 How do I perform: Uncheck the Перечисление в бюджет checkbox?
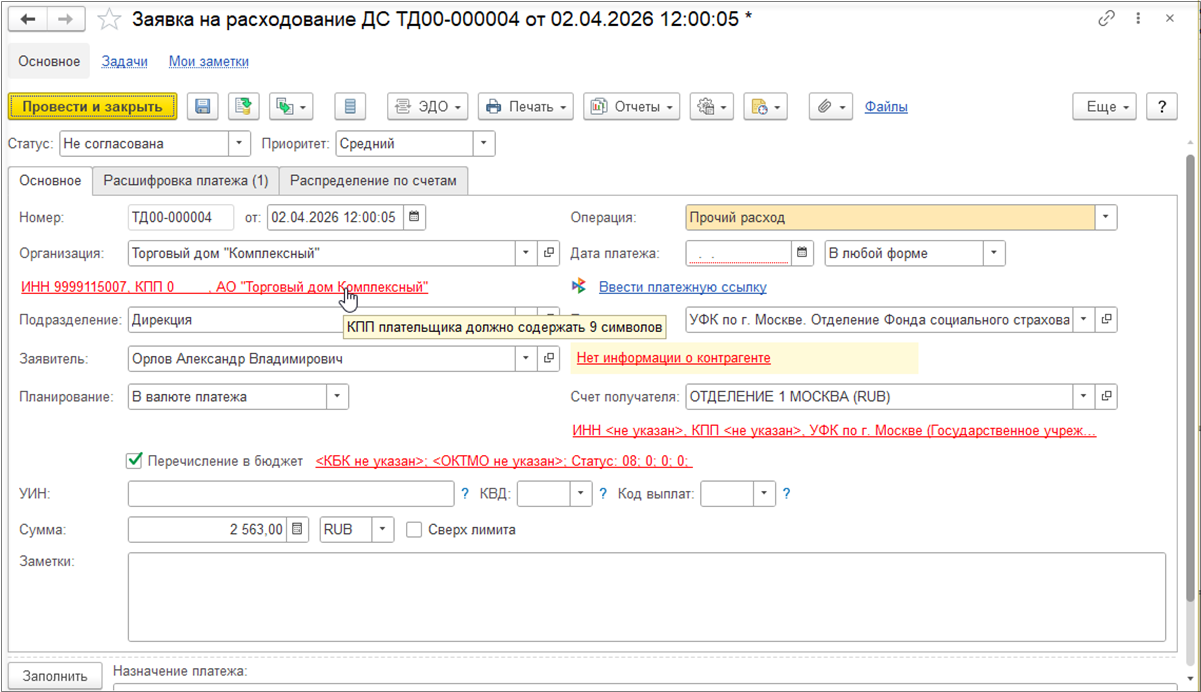134,461
